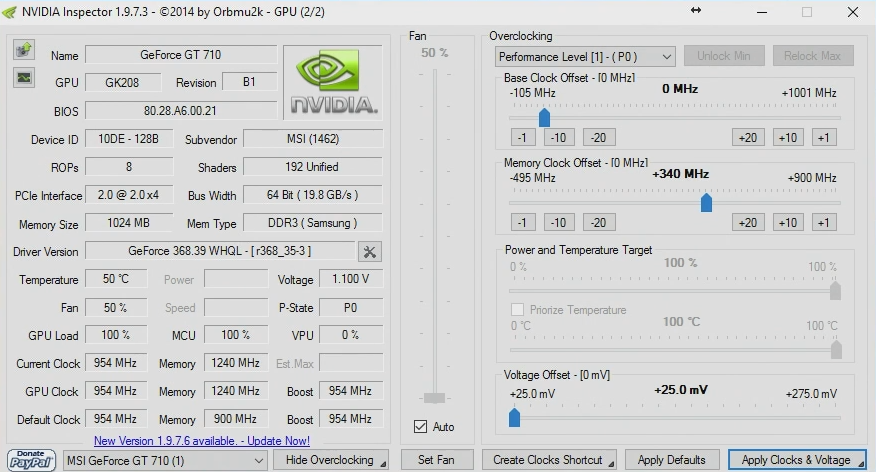Open the New Version 1.9.7.6 update link
The height and width of the screenshot is (472, 876).
202,441
